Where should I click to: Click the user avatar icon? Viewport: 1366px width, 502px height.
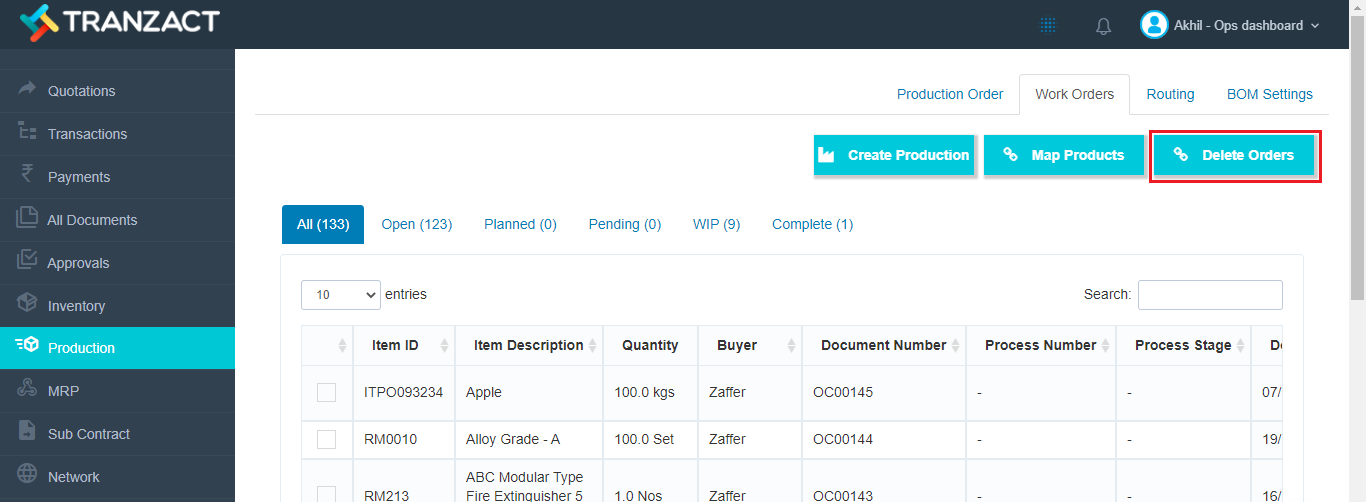pos(1154,25)
